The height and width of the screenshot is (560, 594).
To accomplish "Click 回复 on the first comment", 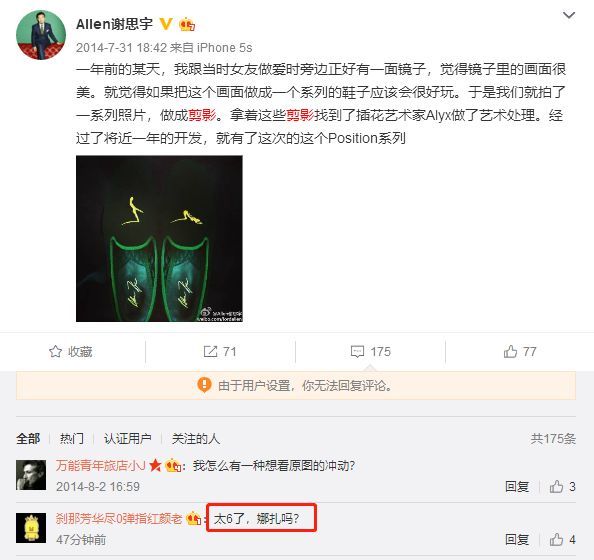I will 517,486.
